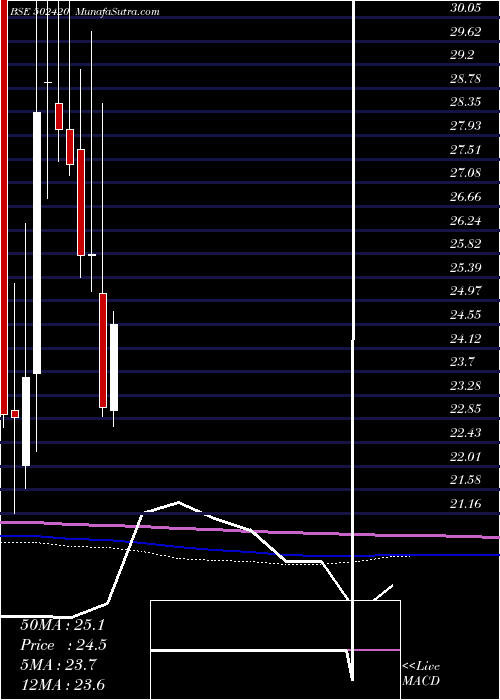This screenshot has height=700, width=500.
Task: Click the 21.16 price axis label
Action: [465, 504]
